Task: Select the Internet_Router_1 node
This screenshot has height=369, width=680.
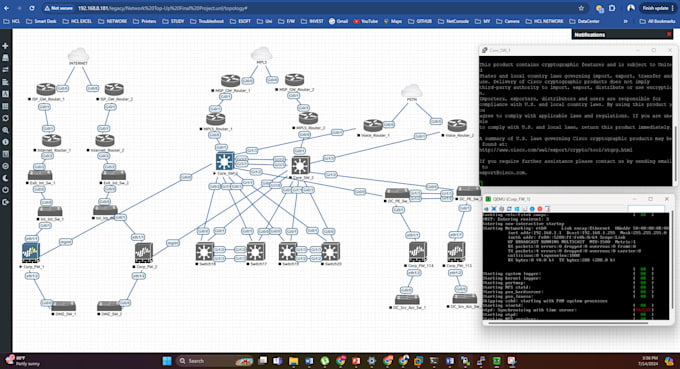Action: click(52, 140)
